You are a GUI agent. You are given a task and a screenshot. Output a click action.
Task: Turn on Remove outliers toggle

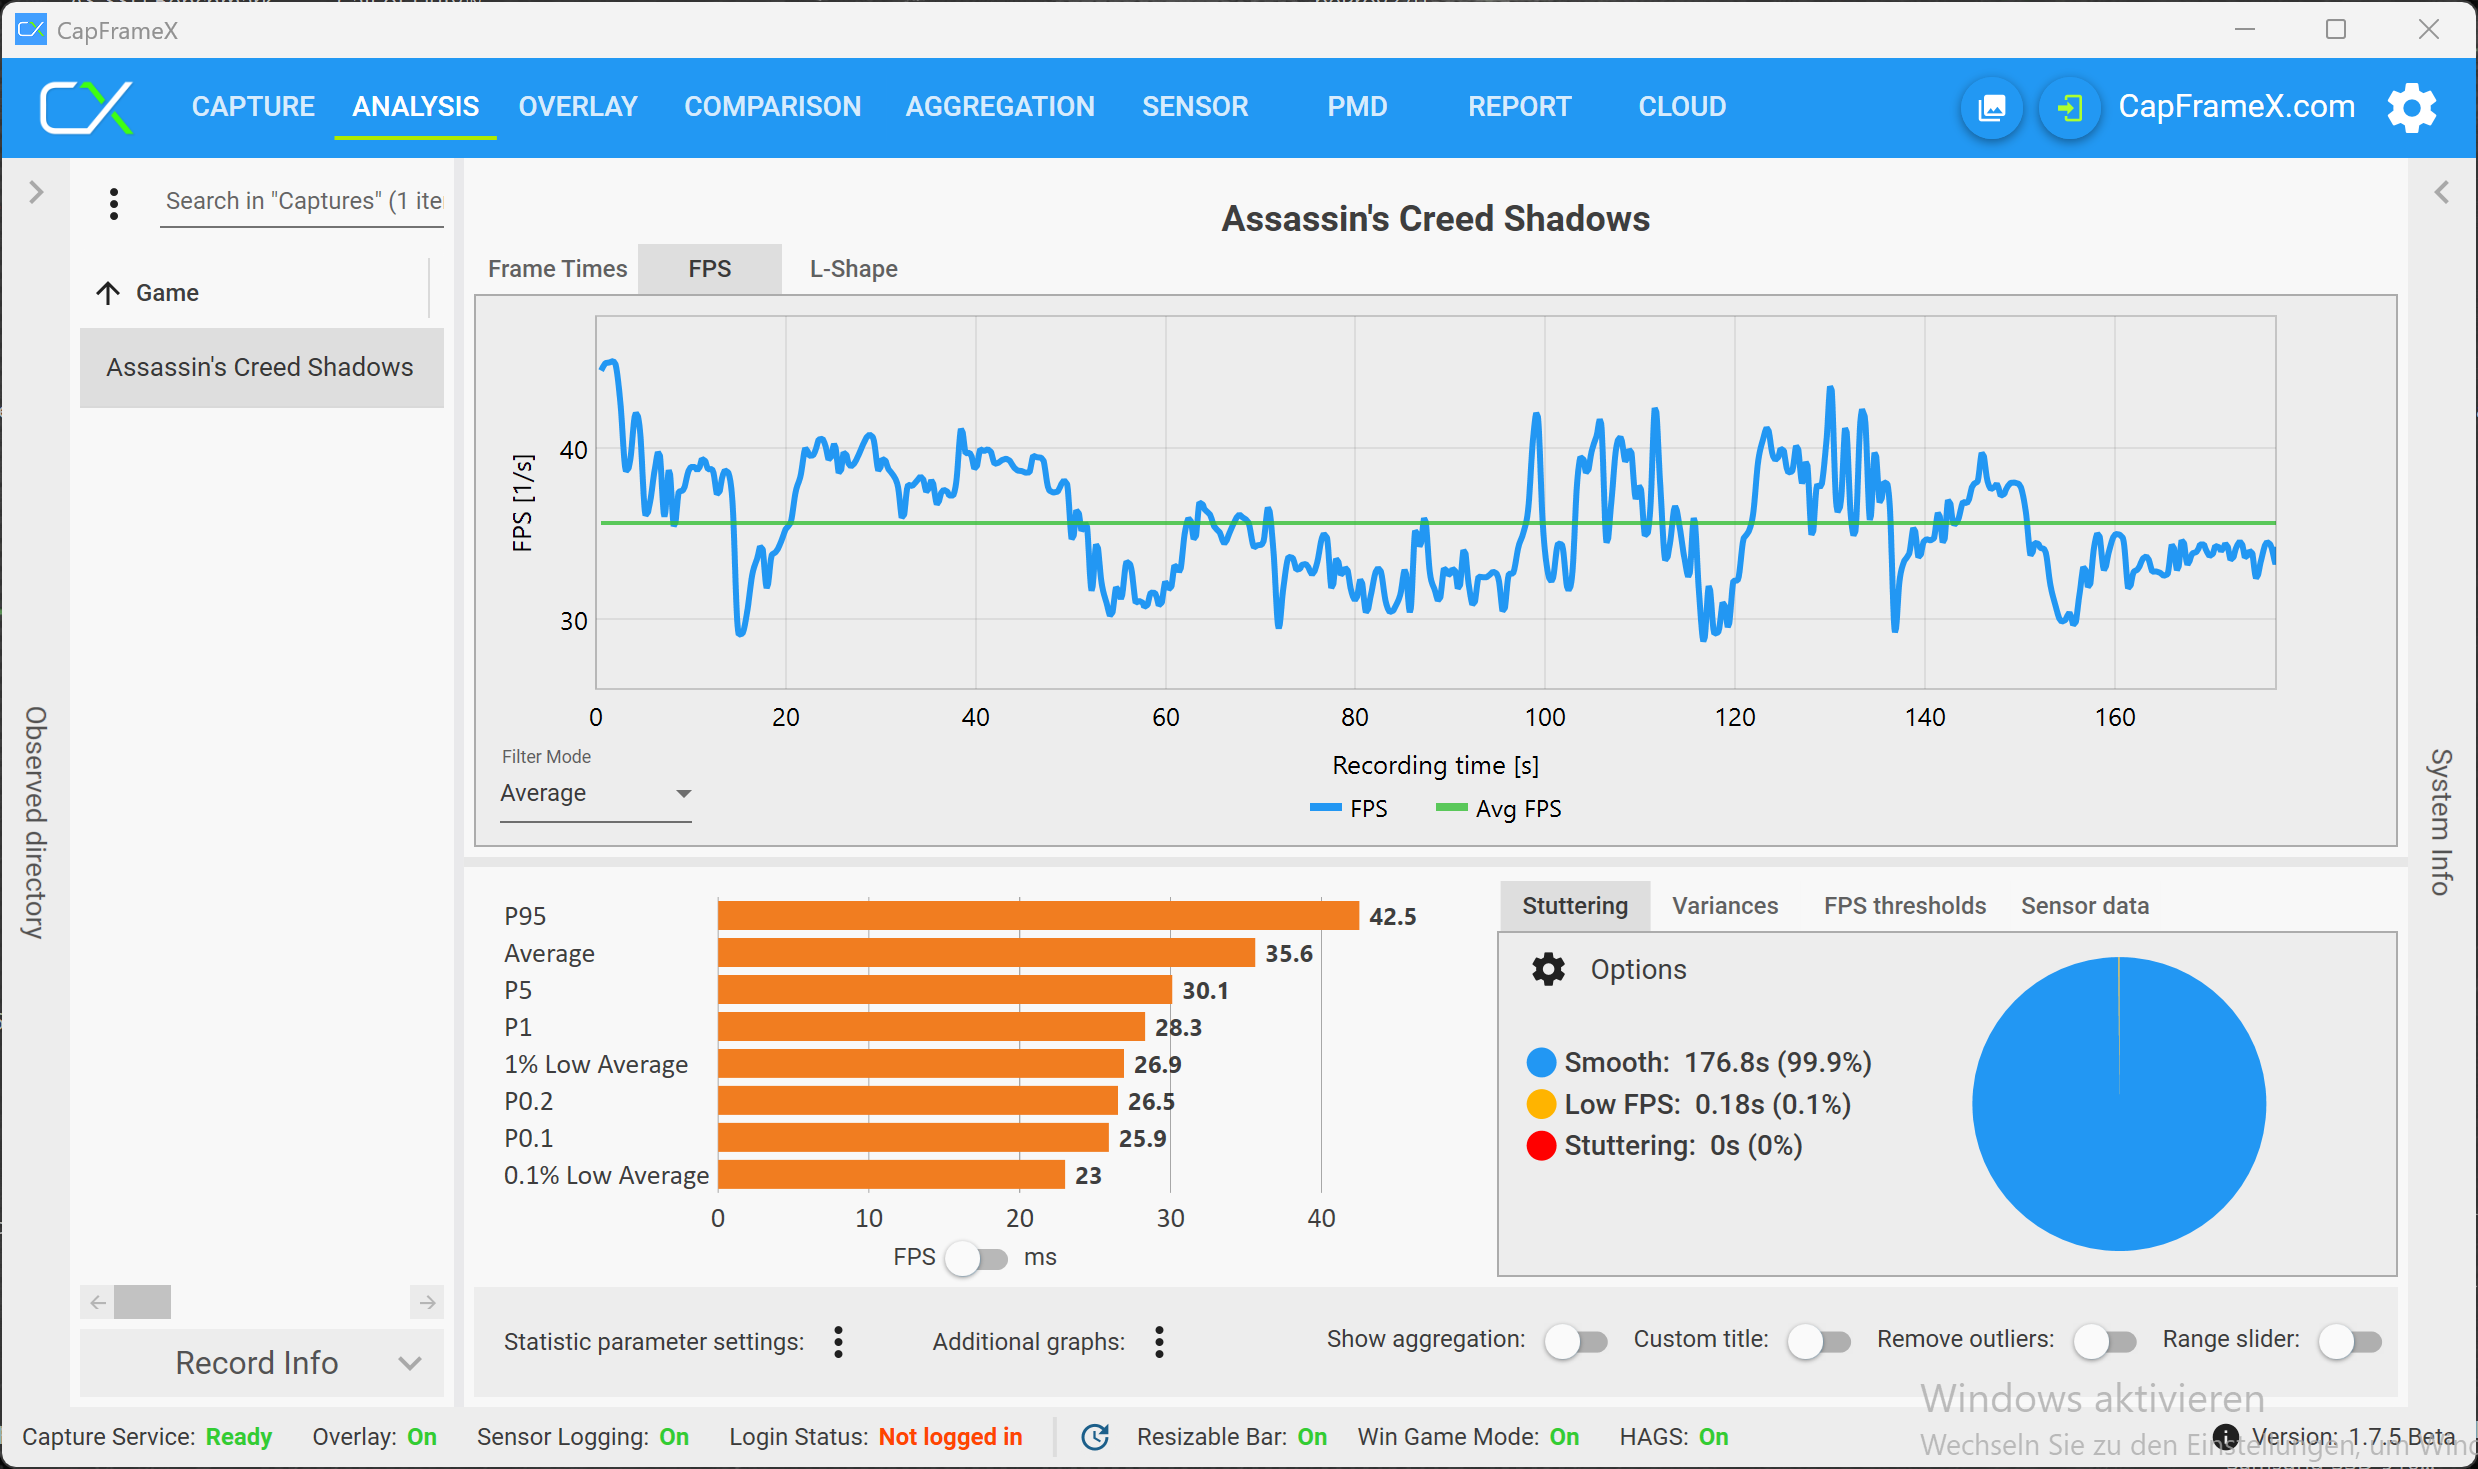click(2104, 1341)
